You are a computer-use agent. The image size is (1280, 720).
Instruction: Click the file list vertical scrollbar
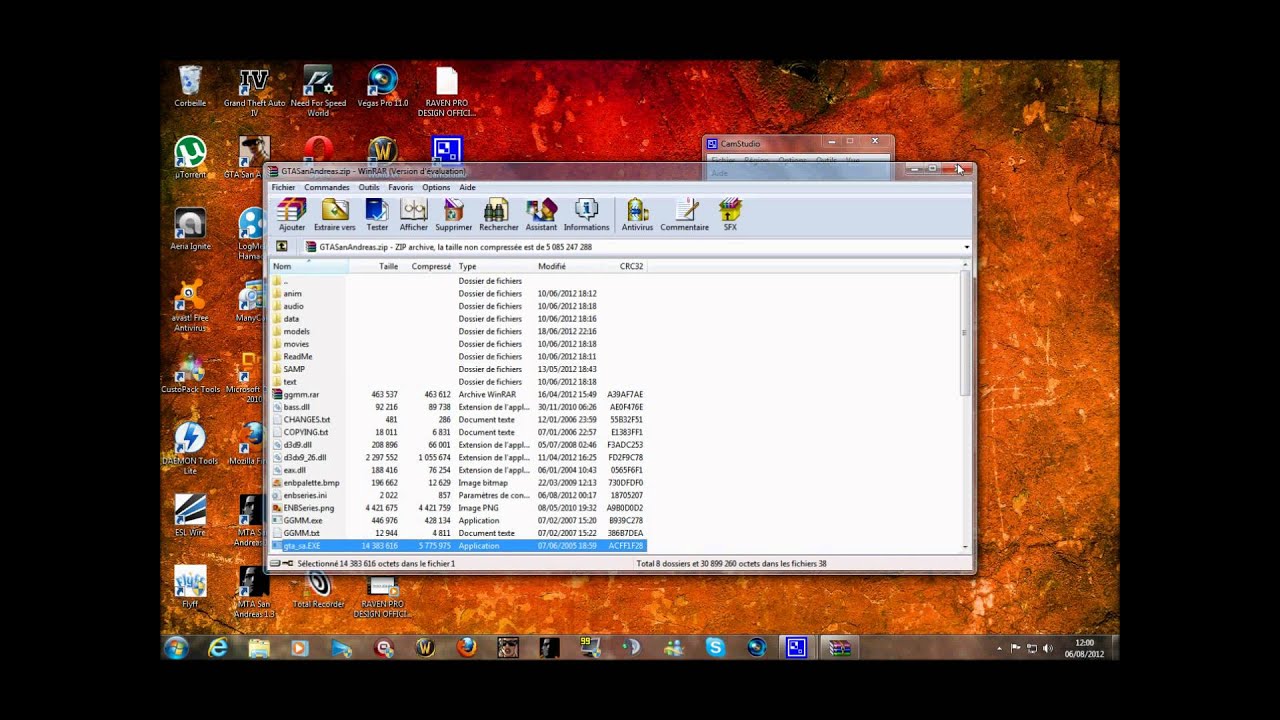(965, 335)
